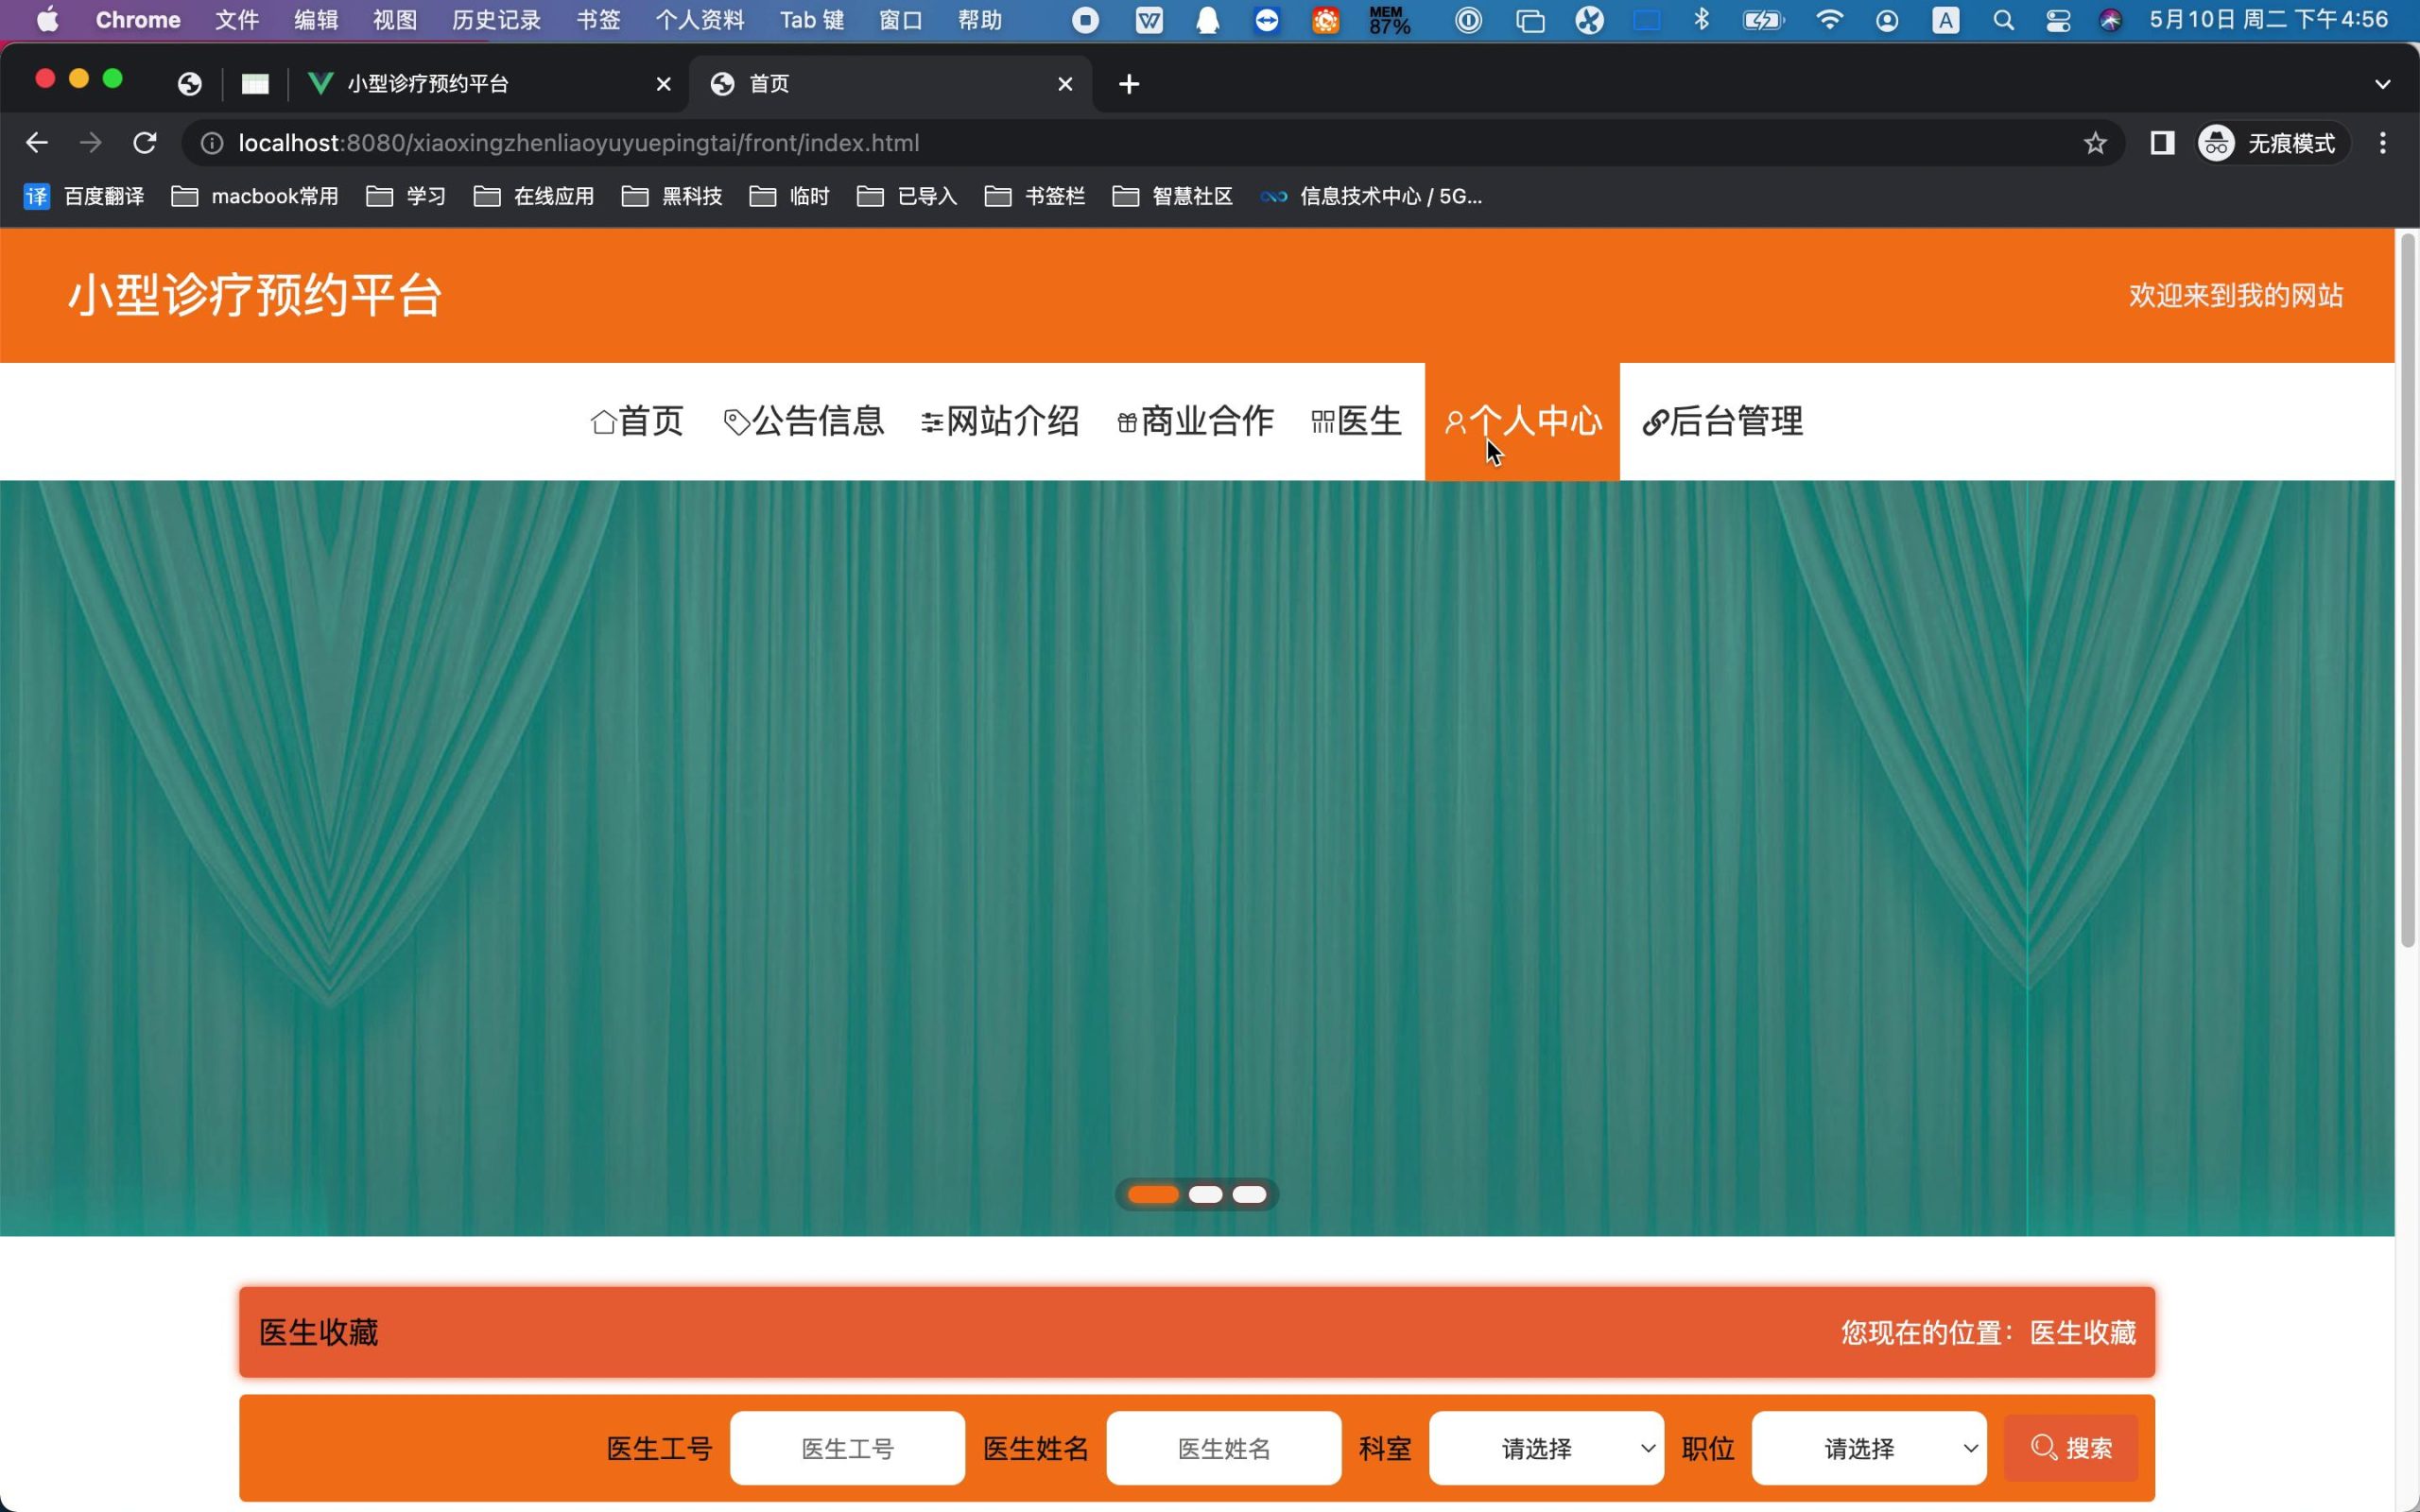Viewport: 2420px width, 1512px height.
Task: Toggle the side panel icon
Action: point(2162,143)
